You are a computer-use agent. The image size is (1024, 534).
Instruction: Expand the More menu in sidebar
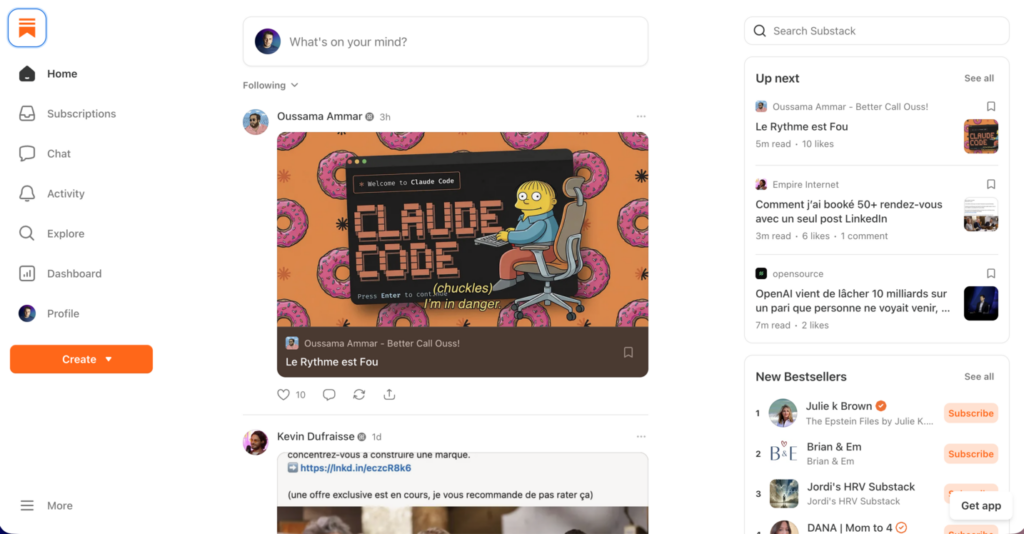tap(46, 505)
